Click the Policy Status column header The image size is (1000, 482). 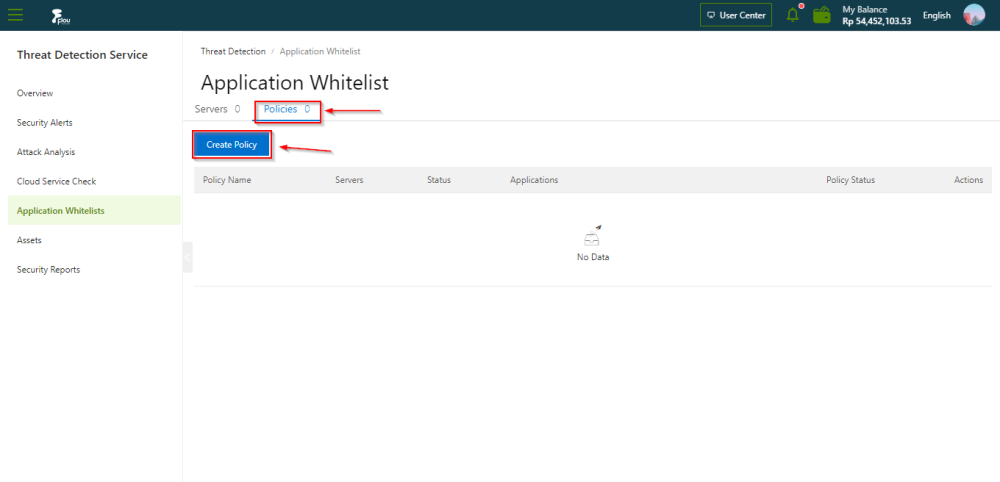coord(851,180)
